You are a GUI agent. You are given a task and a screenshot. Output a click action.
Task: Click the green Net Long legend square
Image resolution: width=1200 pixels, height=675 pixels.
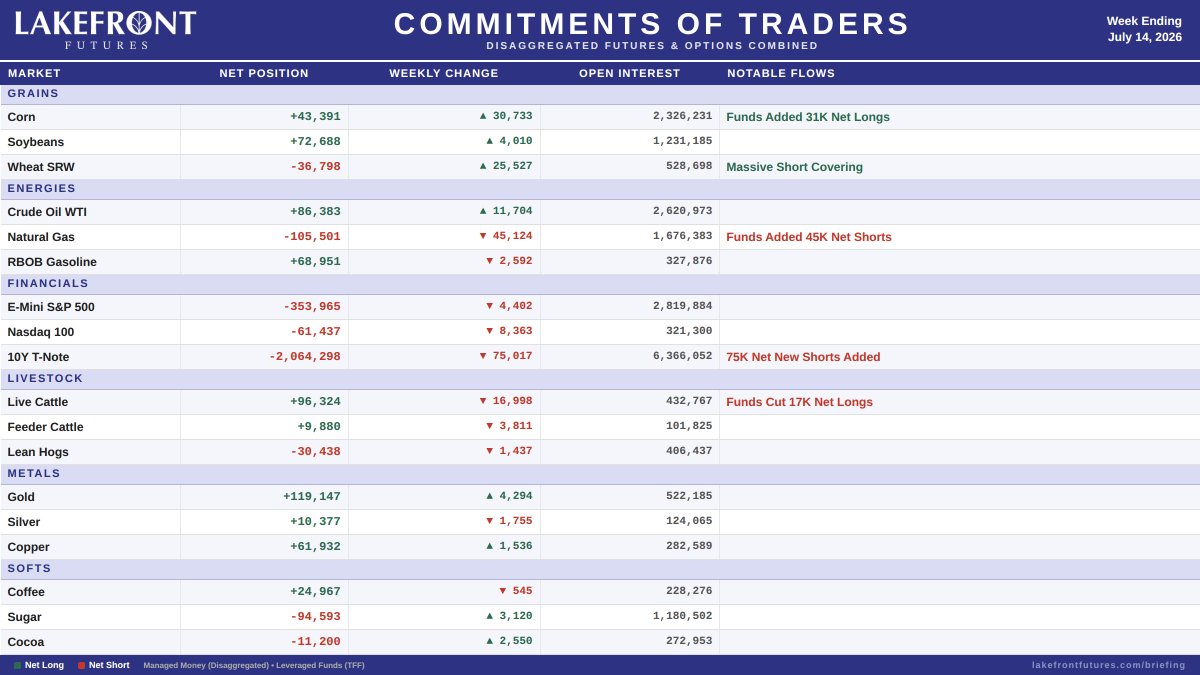point(17,665)
